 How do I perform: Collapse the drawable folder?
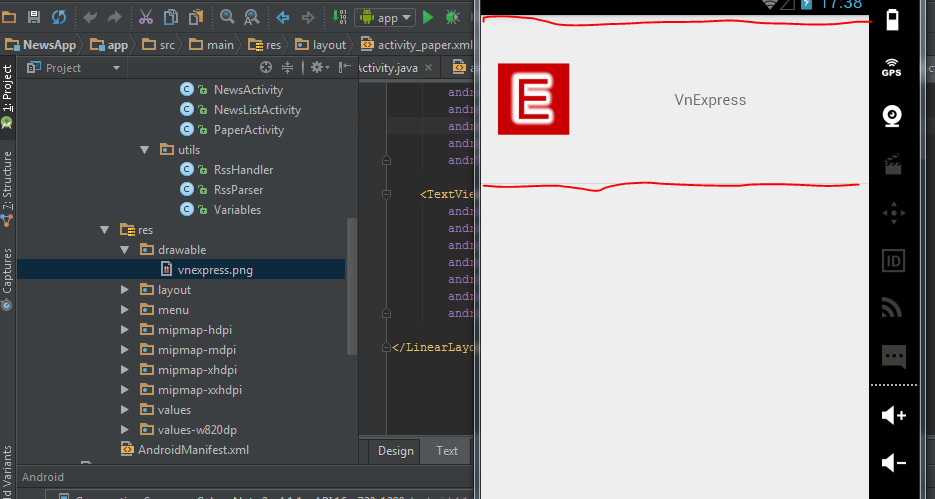125,250
